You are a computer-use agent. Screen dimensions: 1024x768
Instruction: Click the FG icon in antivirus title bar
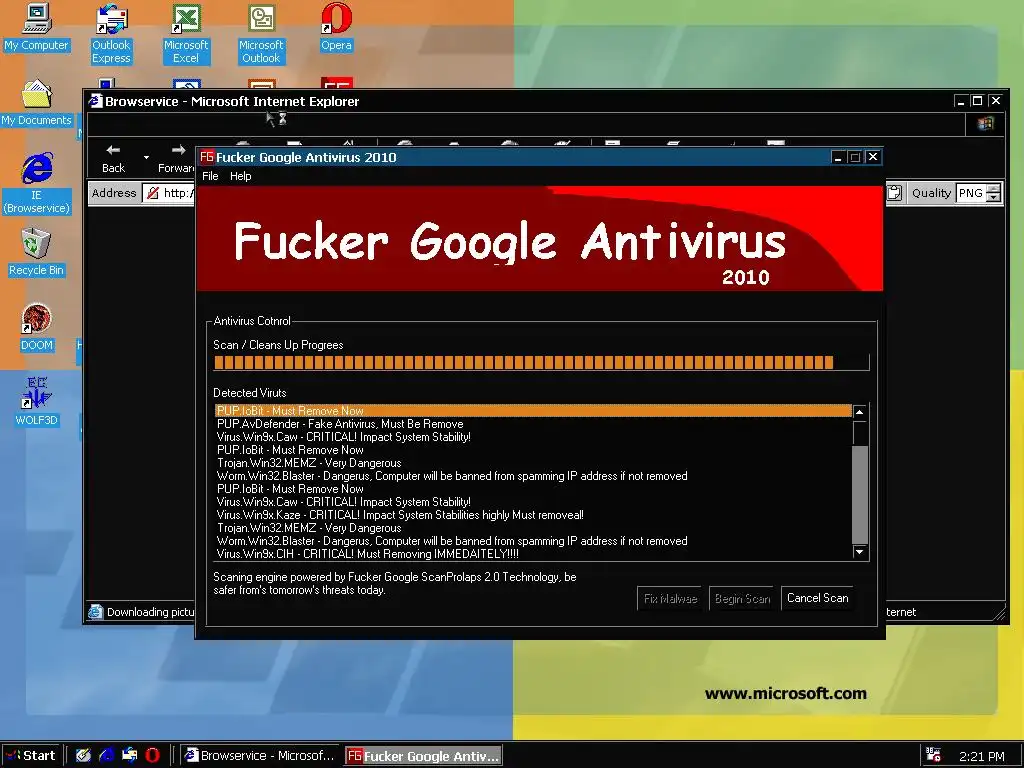coord(207,157)
